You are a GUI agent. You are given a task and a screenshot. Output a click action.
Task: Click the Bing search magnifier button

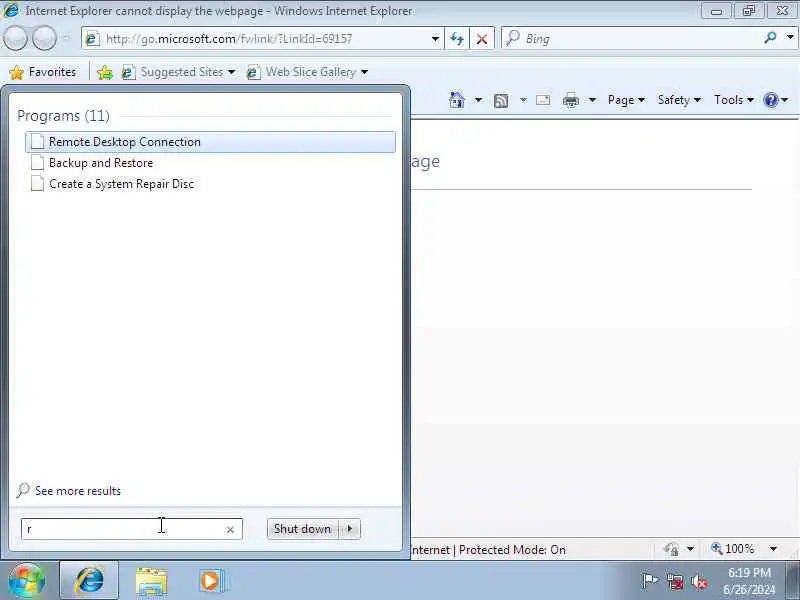coord(770,38)
